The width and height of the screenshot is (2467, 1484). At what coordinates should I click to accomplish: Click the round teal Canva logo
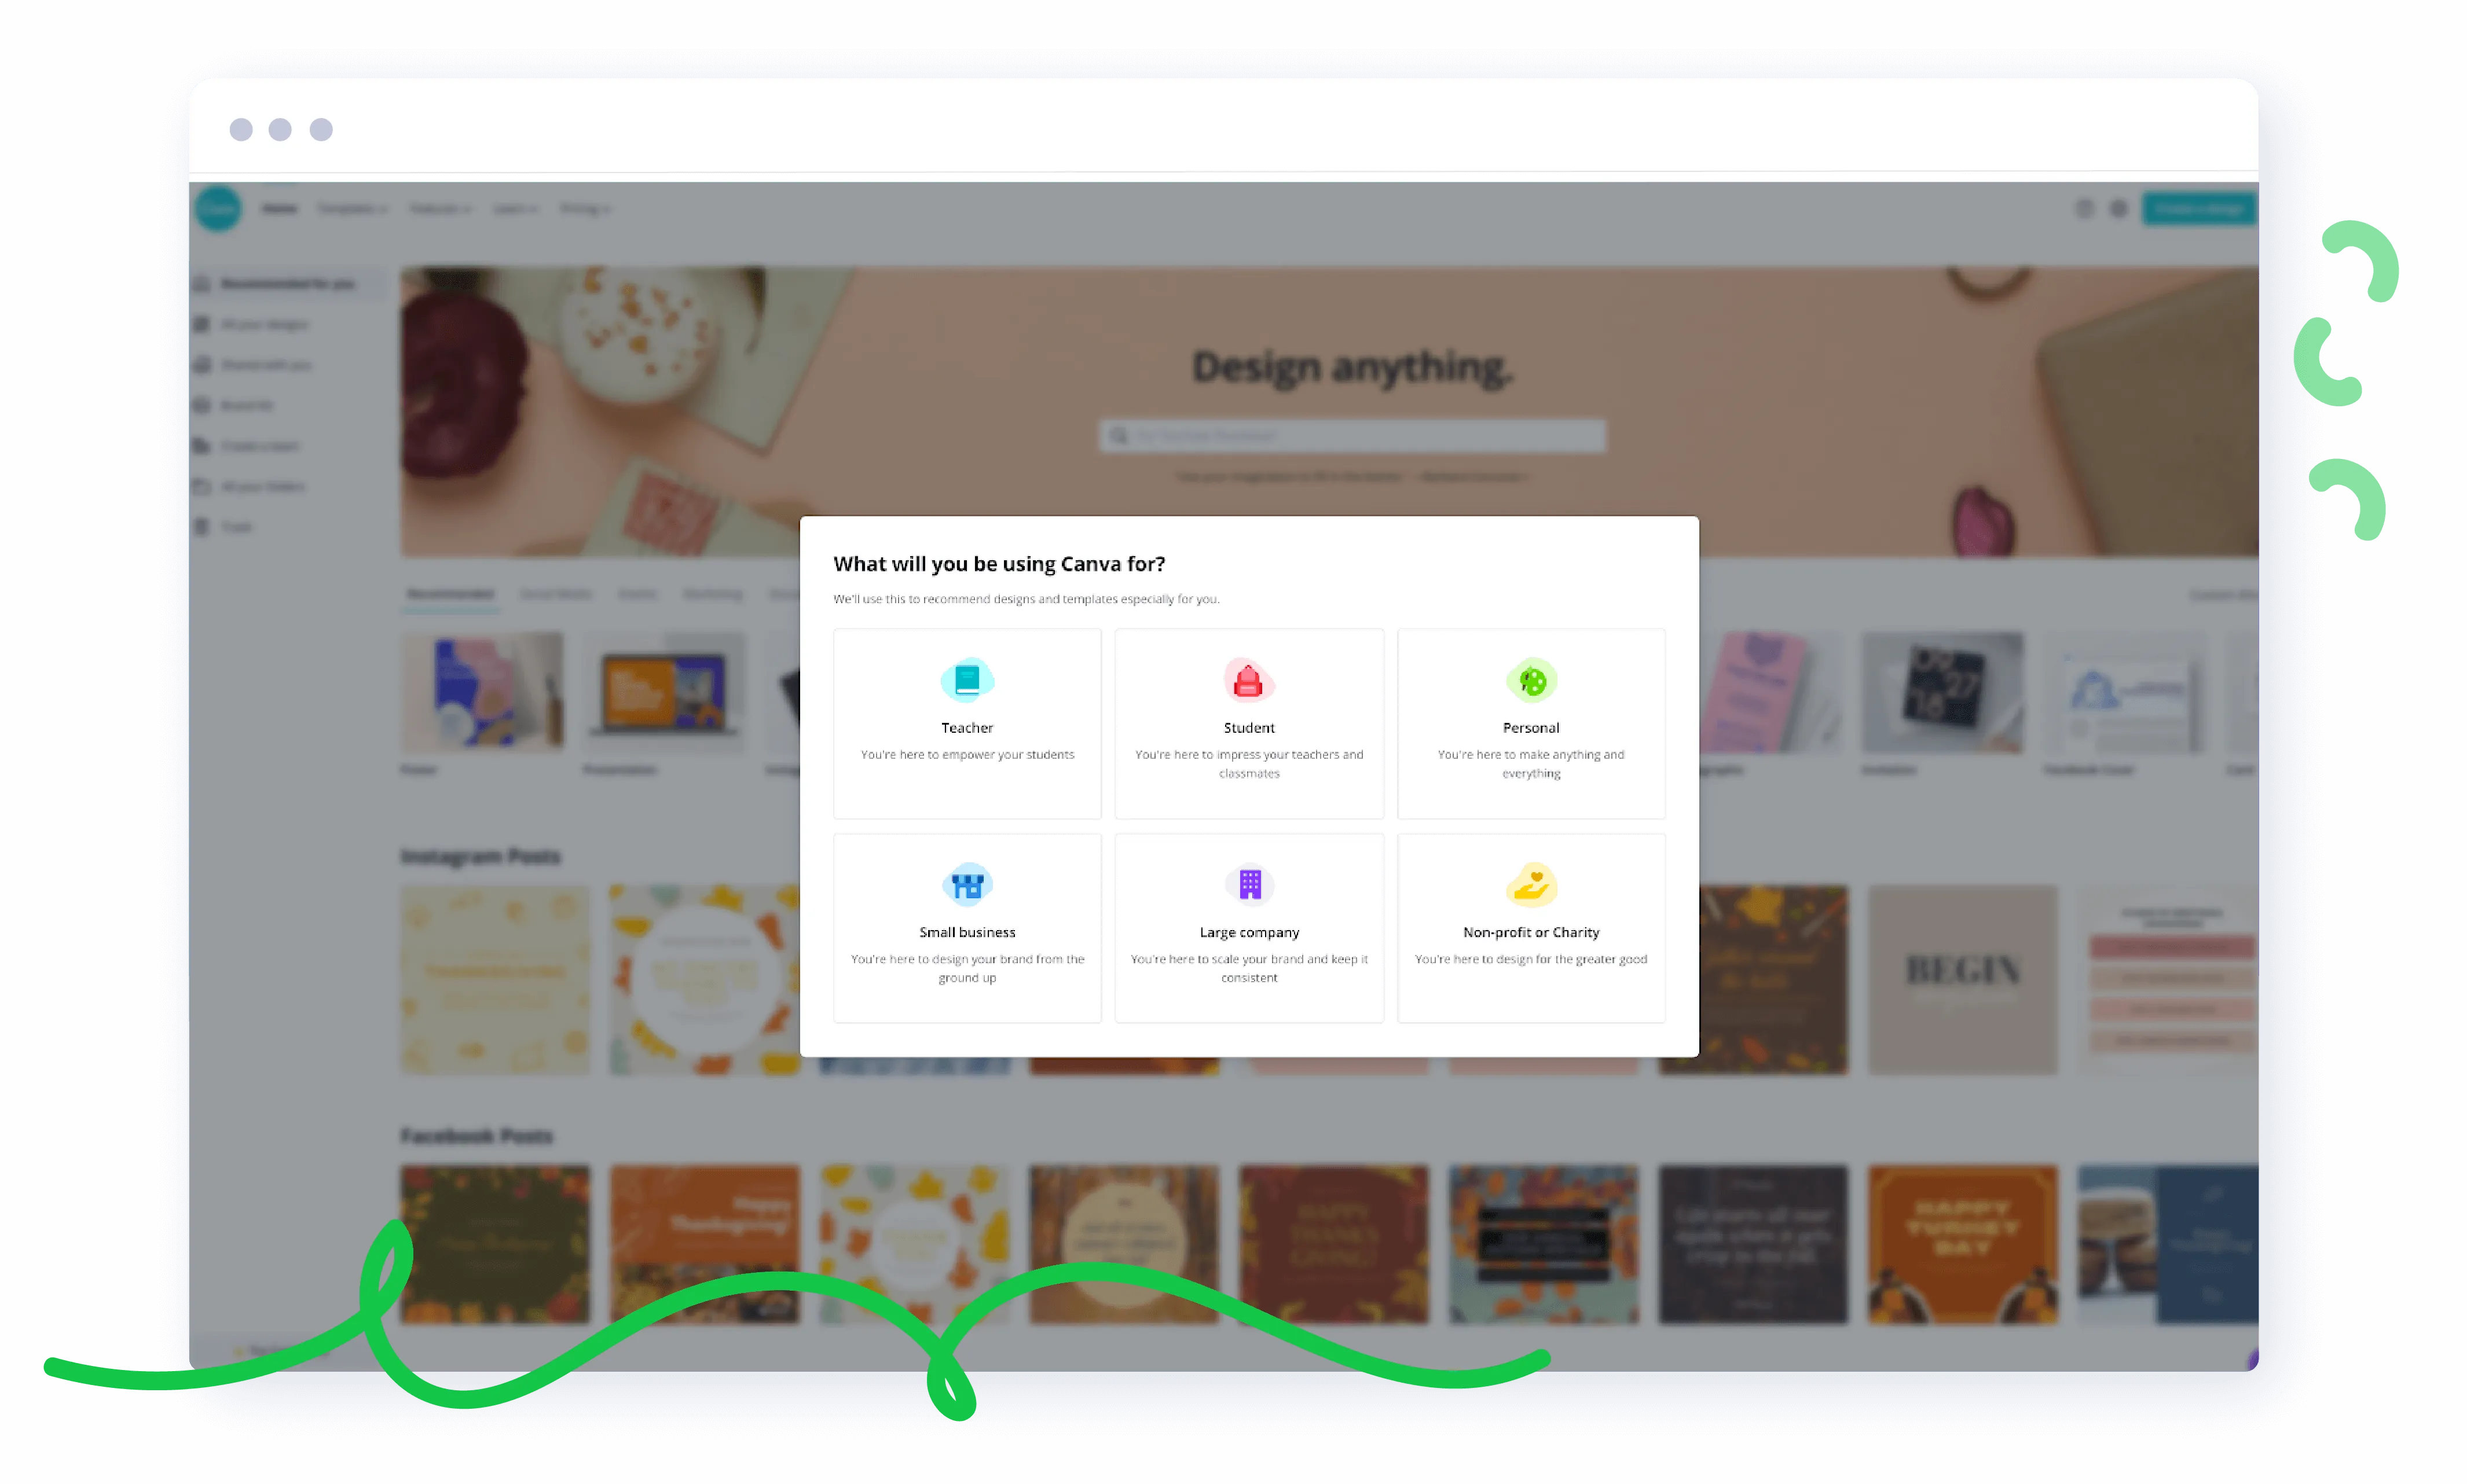[218, 208]
